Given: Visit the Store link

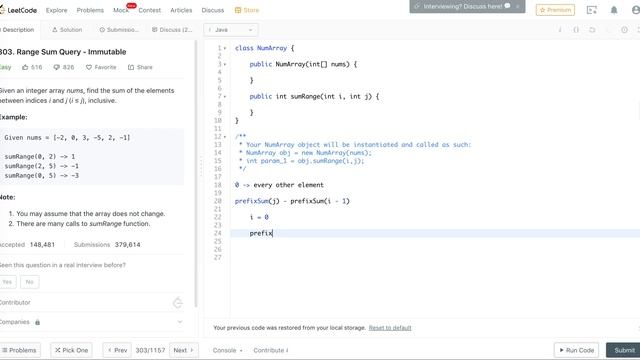Looking at the screenshot, I should click(247, 10).
